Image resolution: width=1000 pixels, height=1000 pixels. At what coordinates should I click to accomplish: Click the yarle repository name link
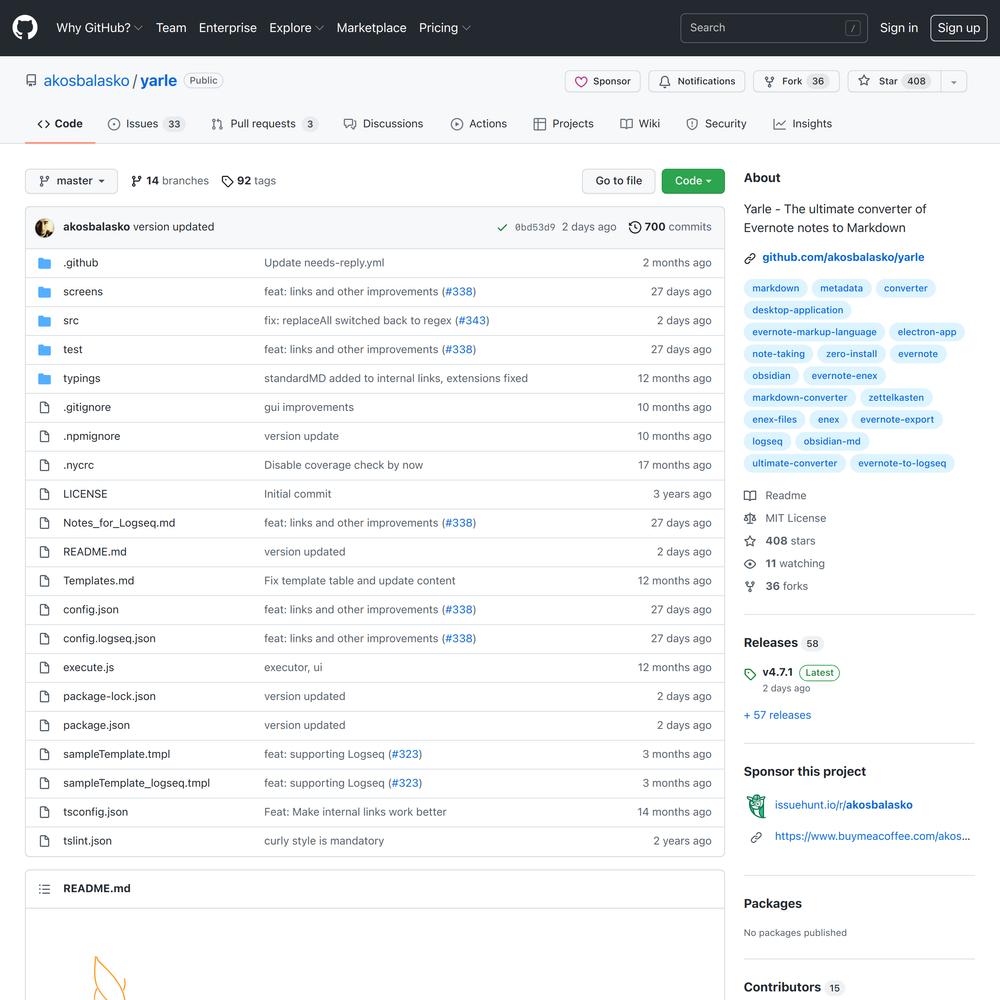pos(158,81)
